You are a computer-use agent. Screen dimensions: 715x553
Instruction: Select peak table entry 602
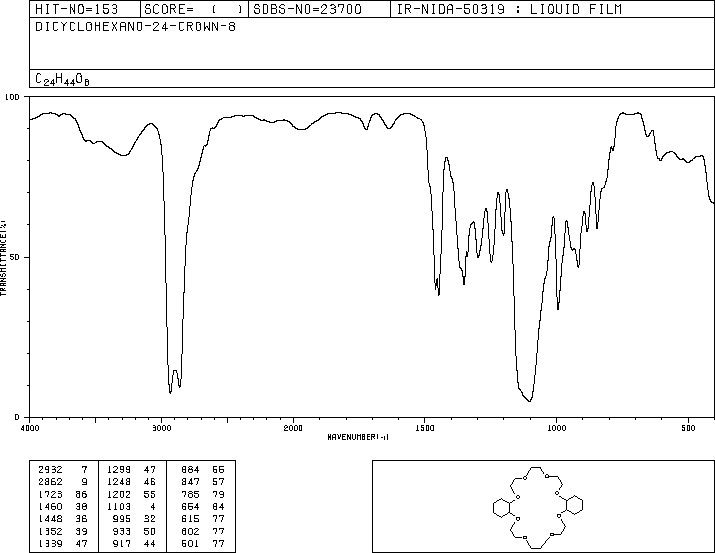190,531
